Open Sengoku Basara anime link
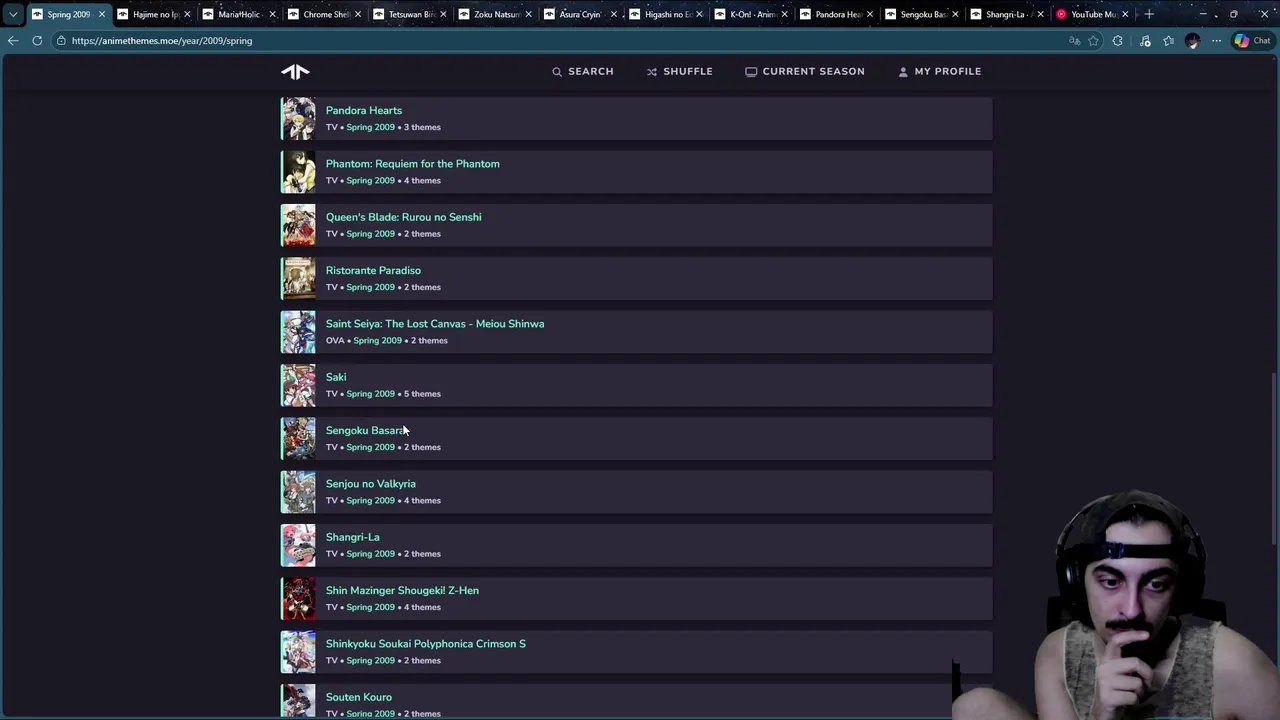Viewport: 1280px width, 720px height. tap(365, 430)
